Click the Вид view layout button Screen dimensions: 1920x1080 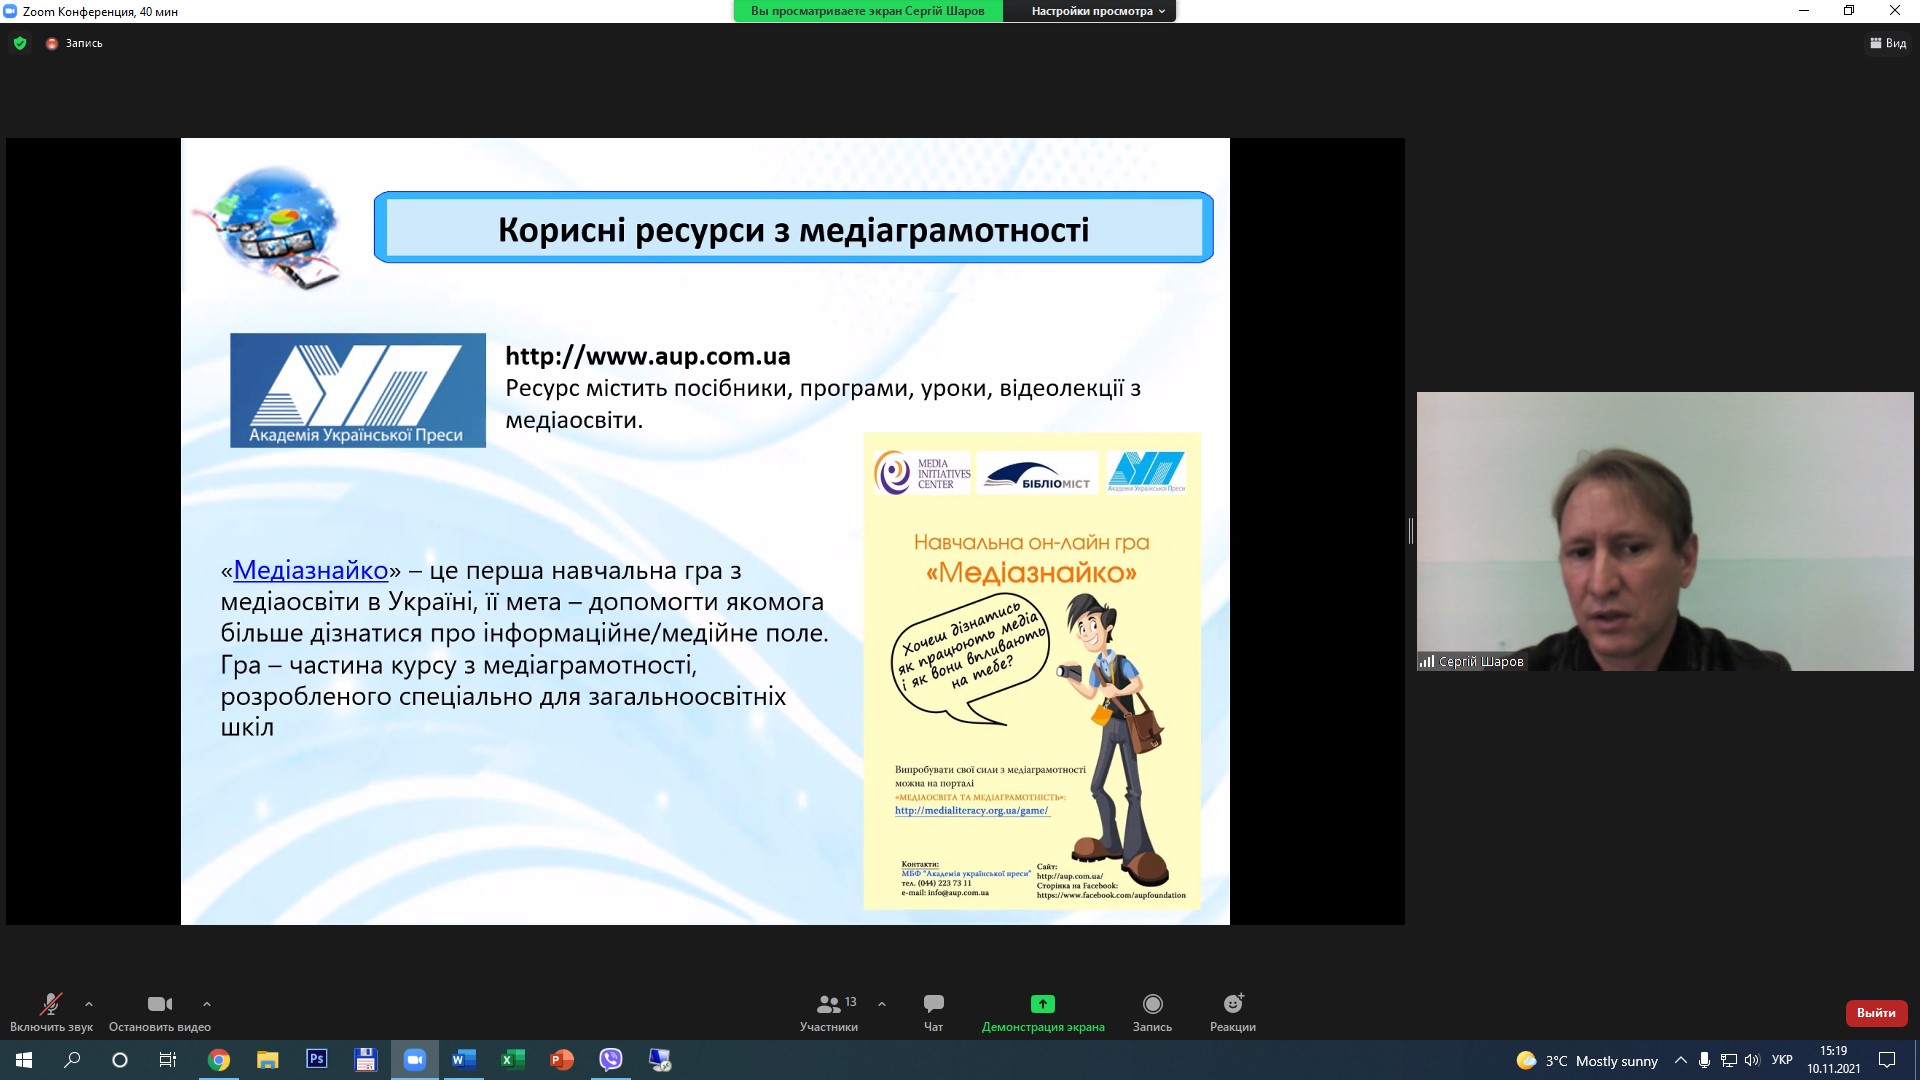[1888, 43]
